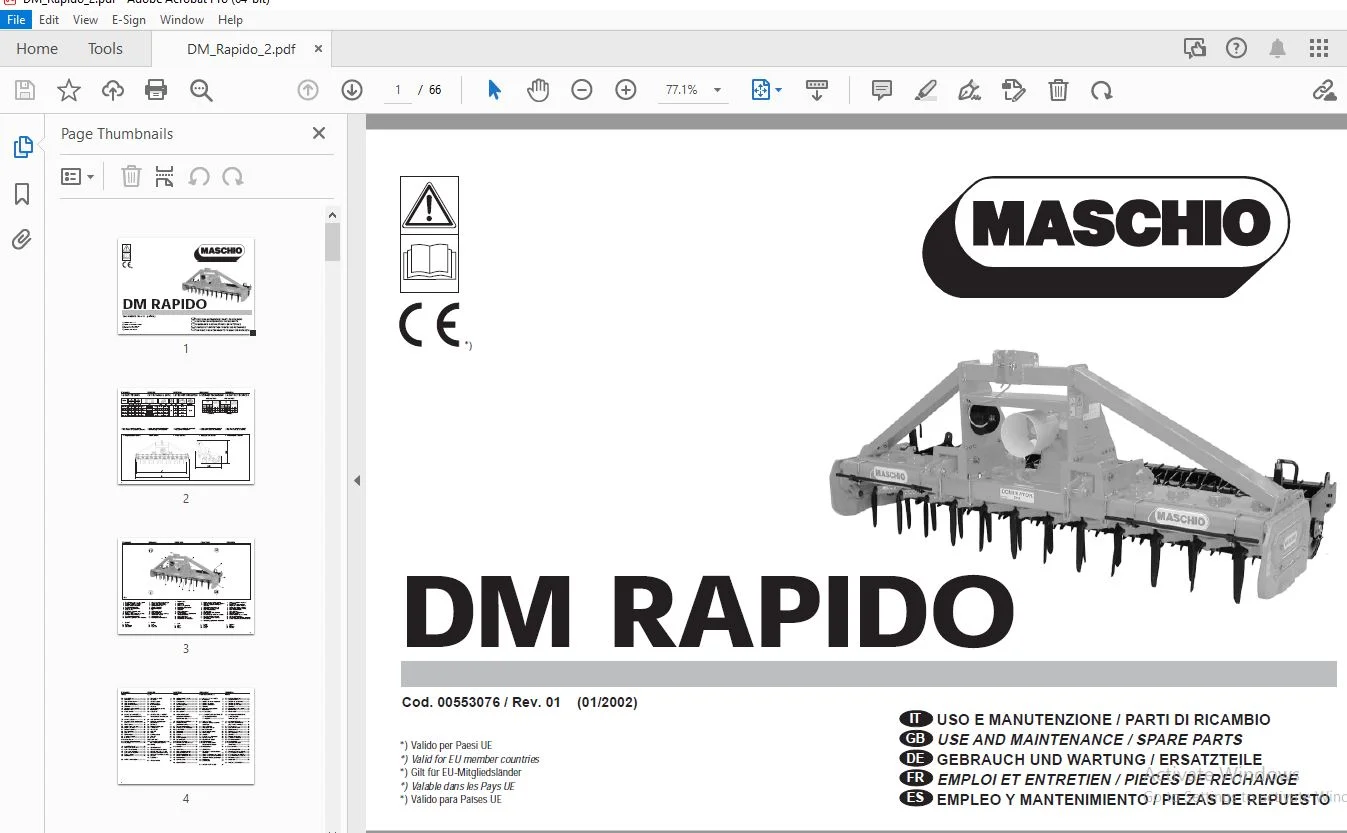1347x833 pixels.
Task: Open the apps grid icon in header
Action: [x=1320, y=48]
